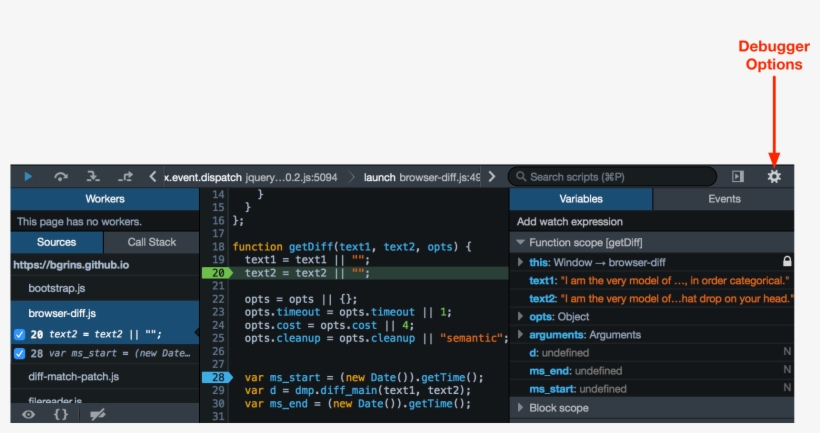Screen dimensions: 820x433
Task: Collapse Function scope [getDiff] section
Action: tap(520, 242)
